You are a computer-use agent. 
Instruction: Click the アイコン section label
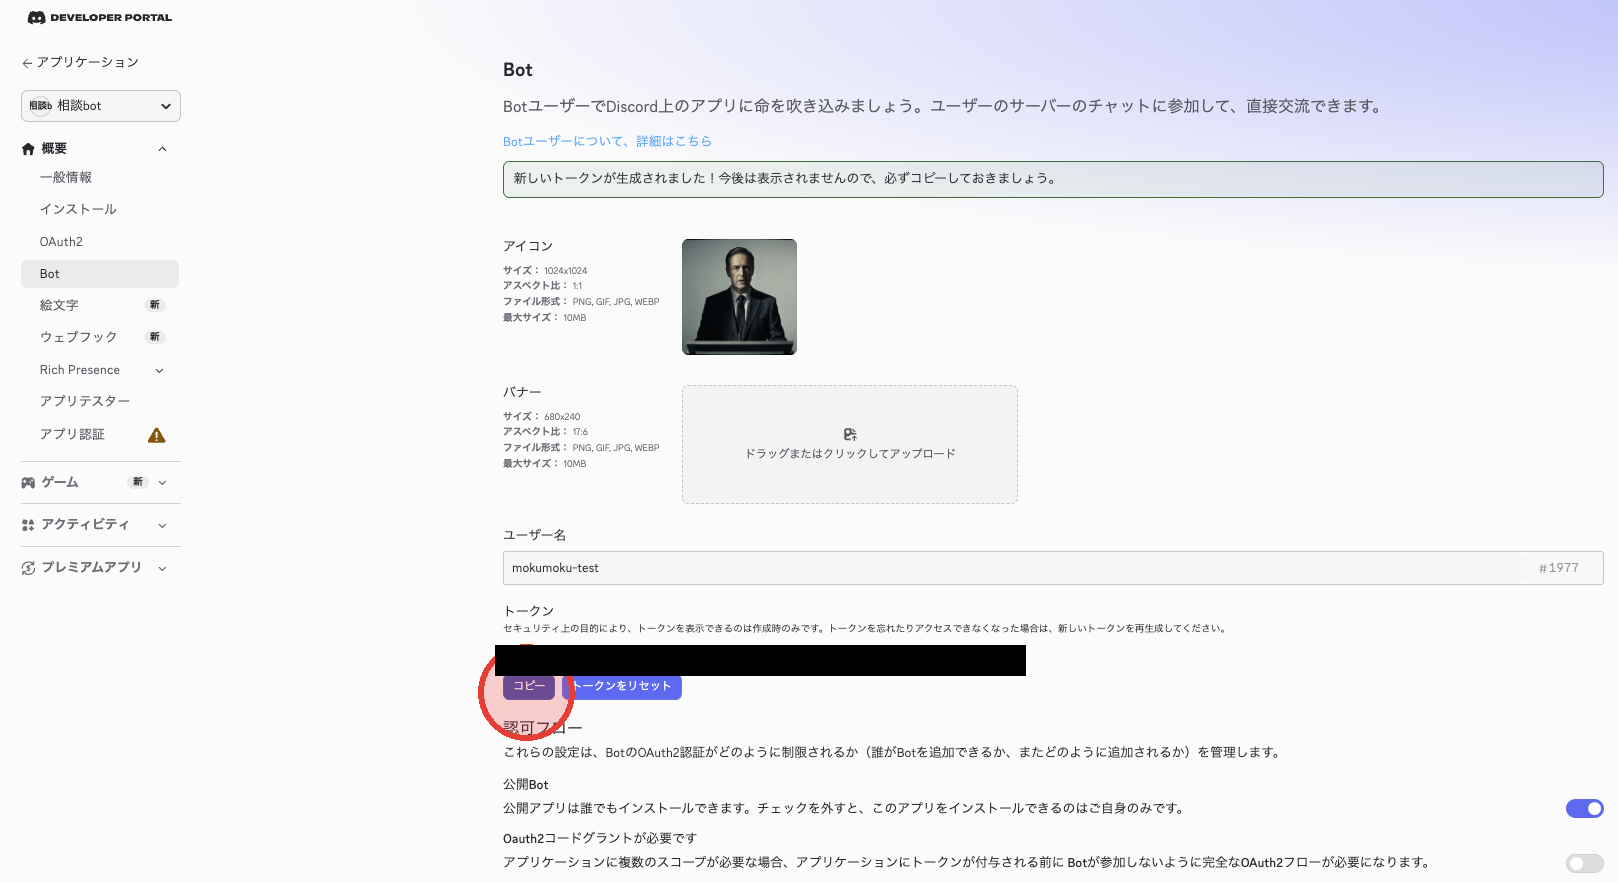click(528, 246)
